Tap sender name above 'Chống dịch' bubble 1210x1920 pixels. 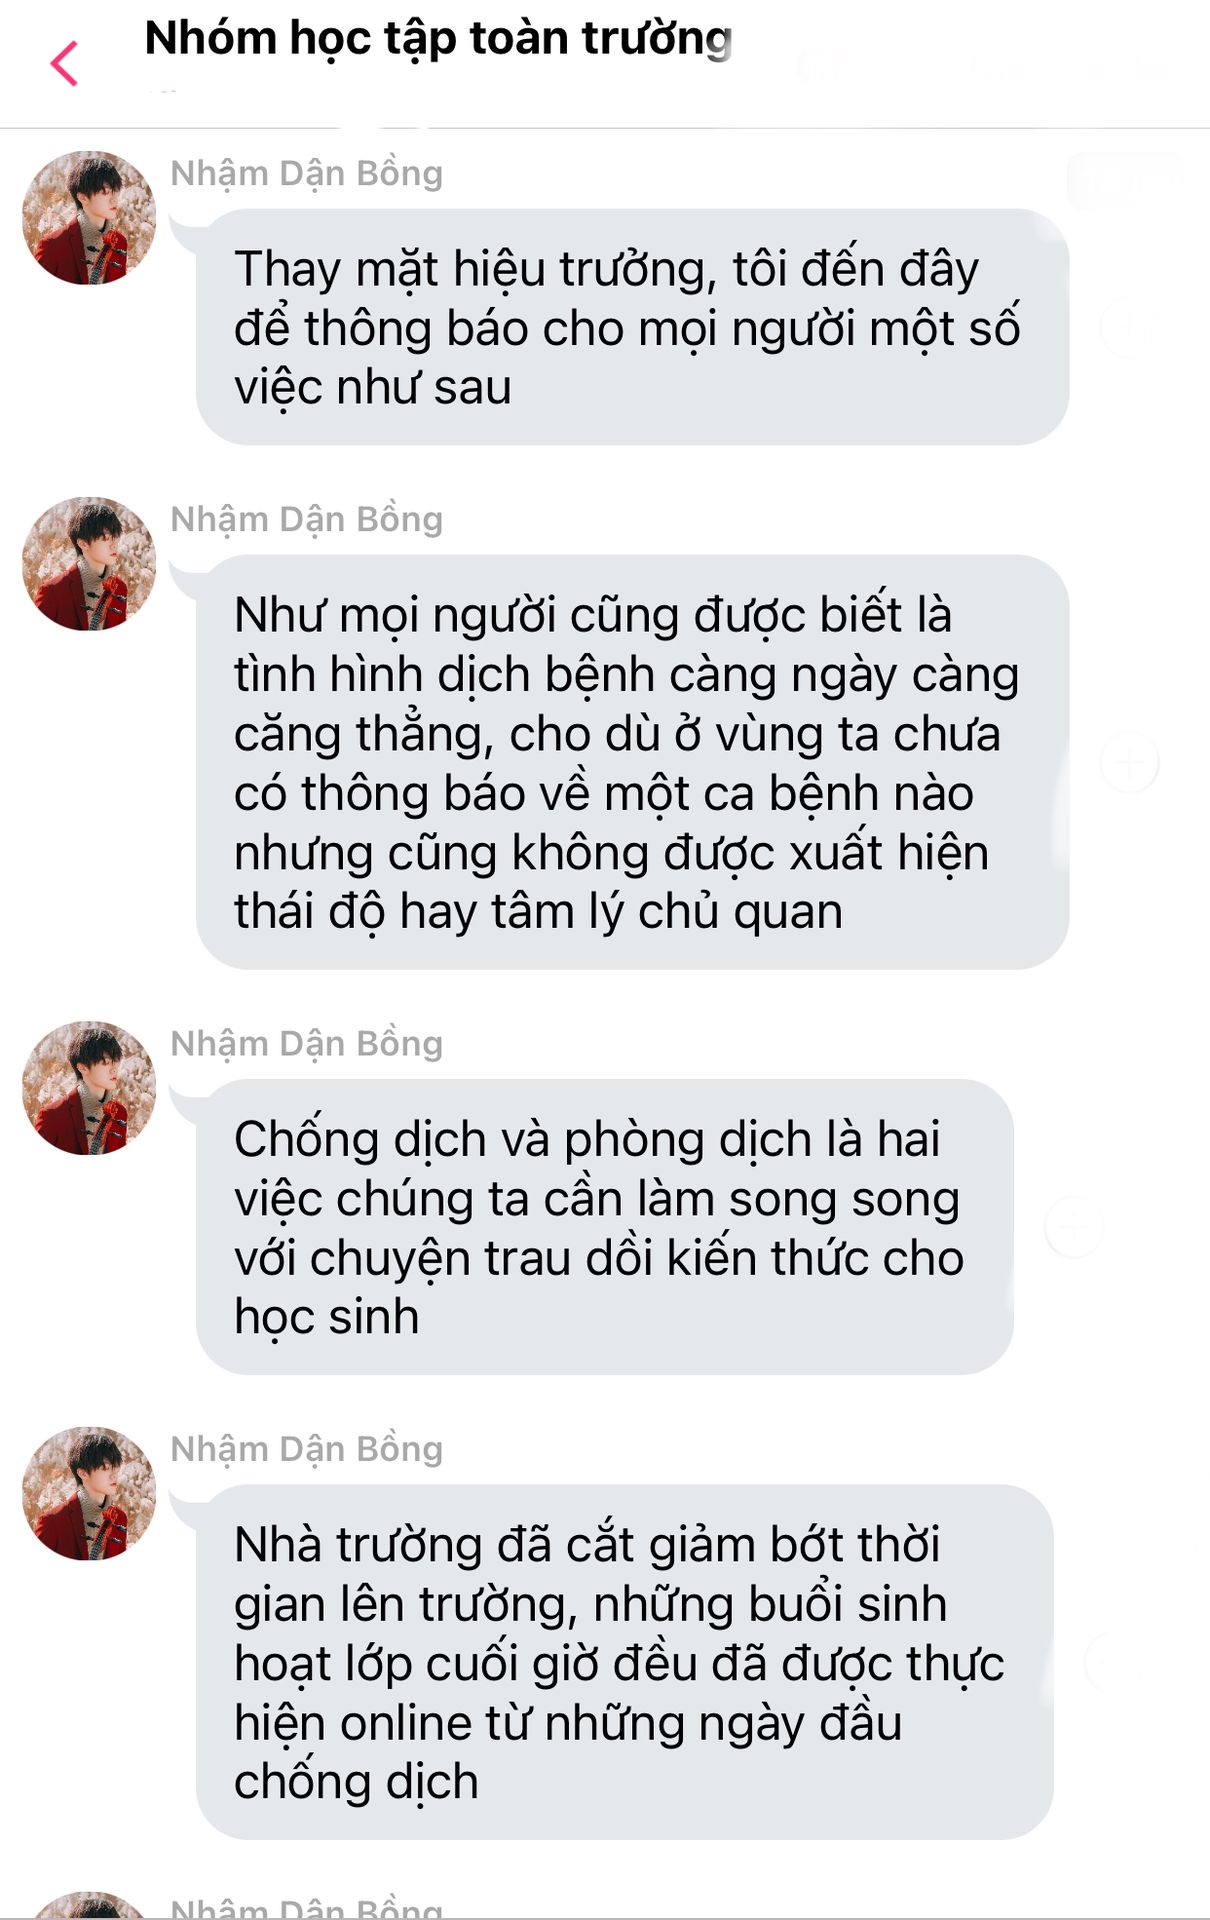point(307,1044)
